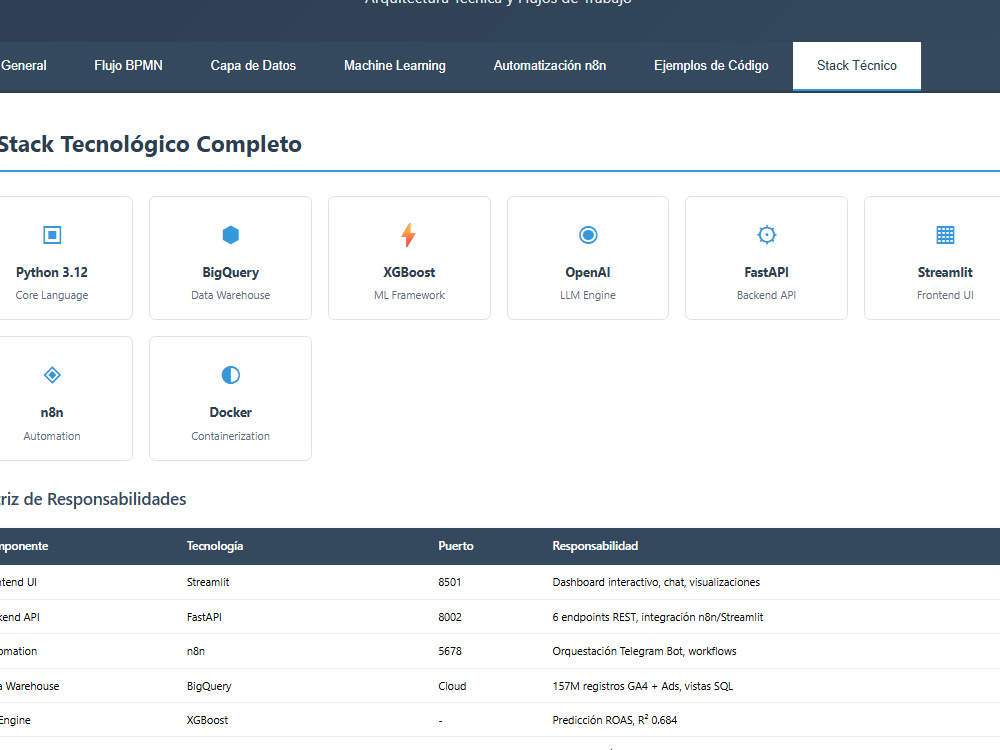1000x750 pixels.
Task: Click the 'n8n' cell in the table
Action: pos(196,651)
